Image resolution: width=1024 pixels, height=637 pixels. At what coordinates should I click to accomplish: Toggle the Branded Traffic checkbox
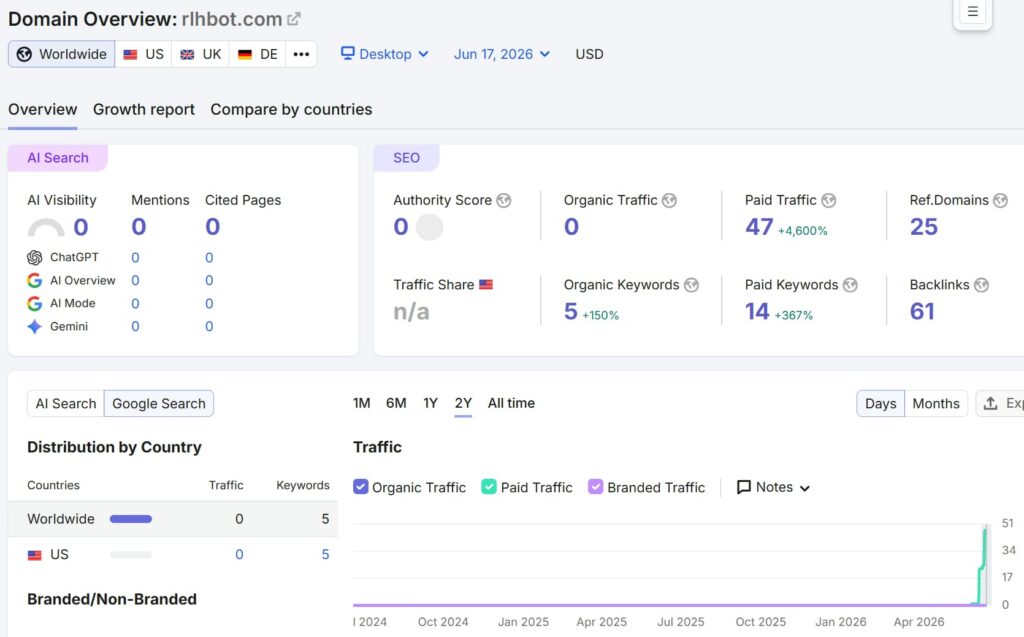595,487
